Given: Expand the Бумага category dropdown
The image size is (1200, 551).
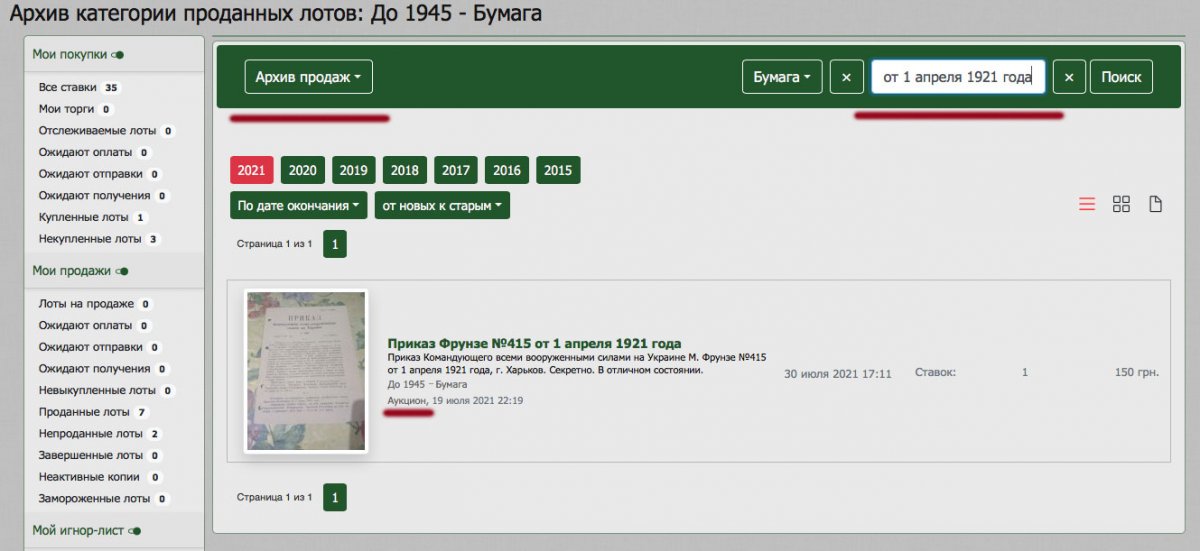Looking at the screenshot, I should [x=781, y=77].
